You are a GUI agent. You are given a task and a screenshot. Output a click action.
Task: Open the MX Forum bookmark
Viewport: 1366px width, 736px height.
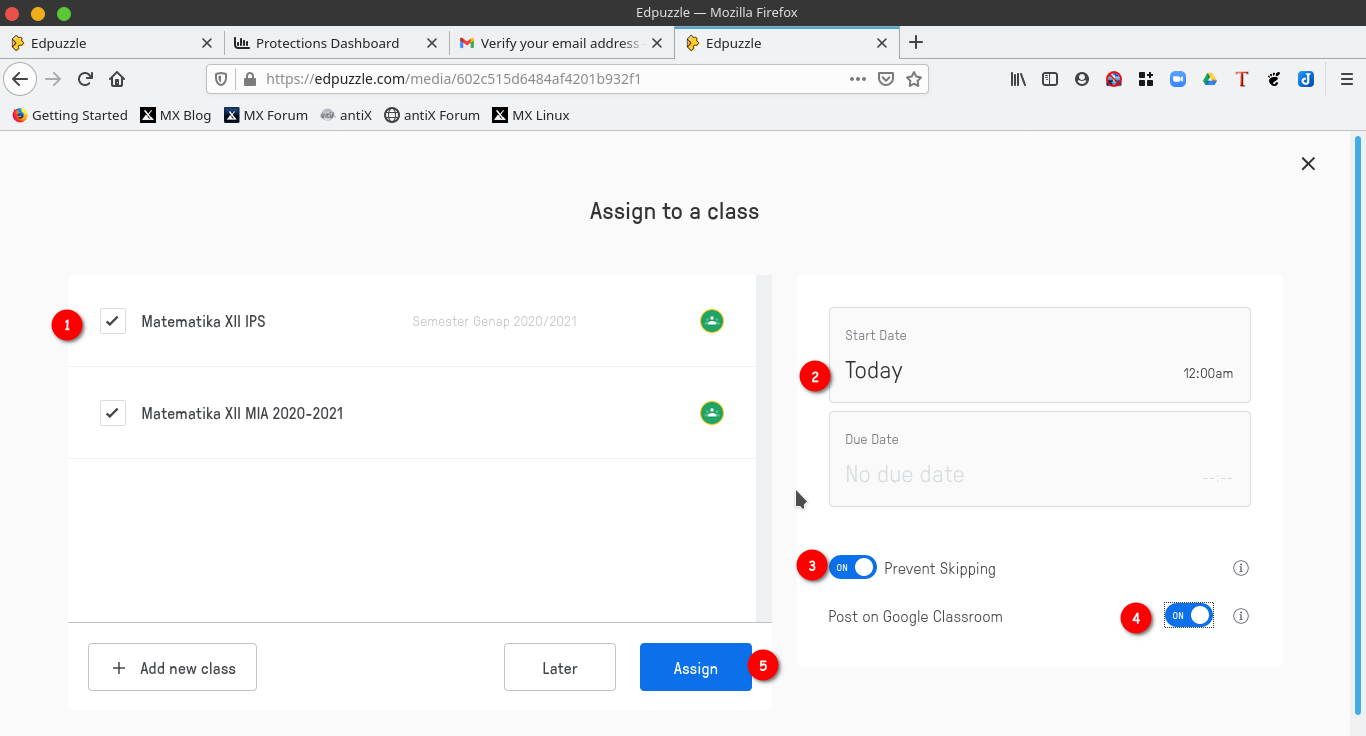coord(266,115)
